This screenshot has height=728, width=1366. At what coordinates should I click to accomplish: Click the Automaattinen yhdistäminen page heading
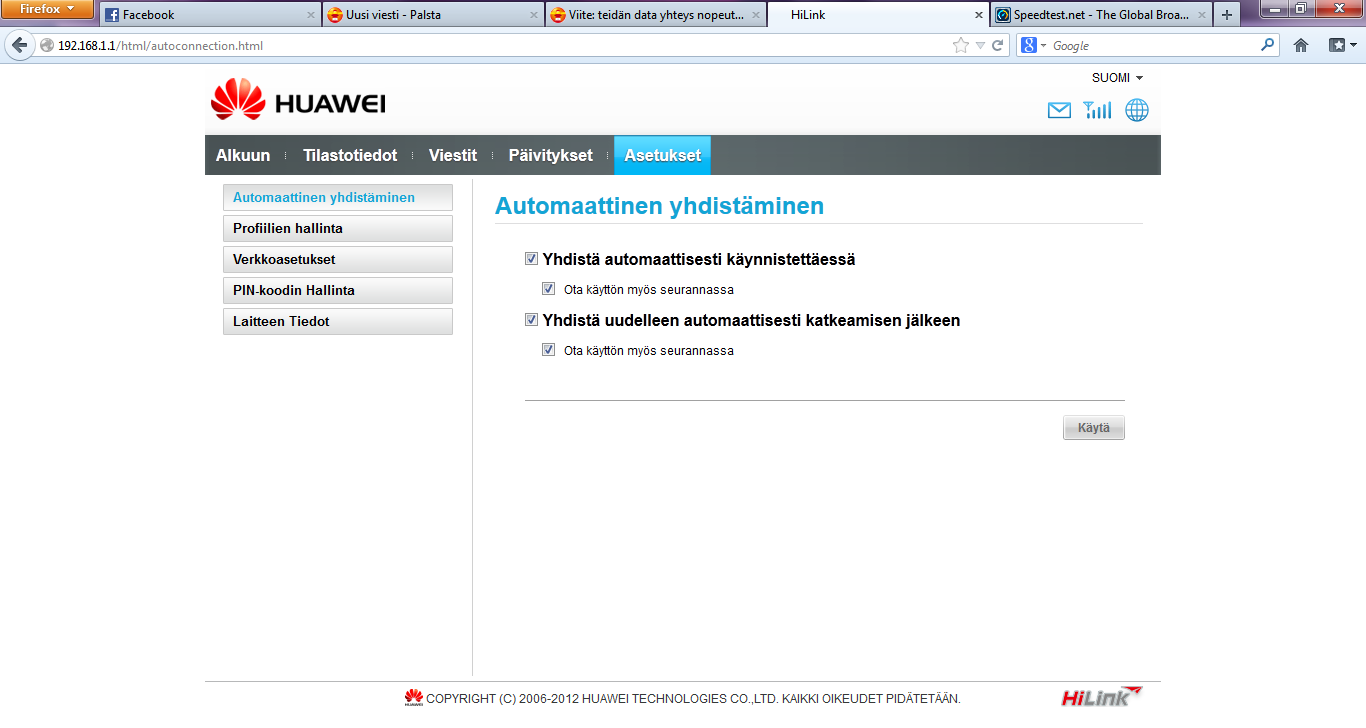tap(659, 206)
